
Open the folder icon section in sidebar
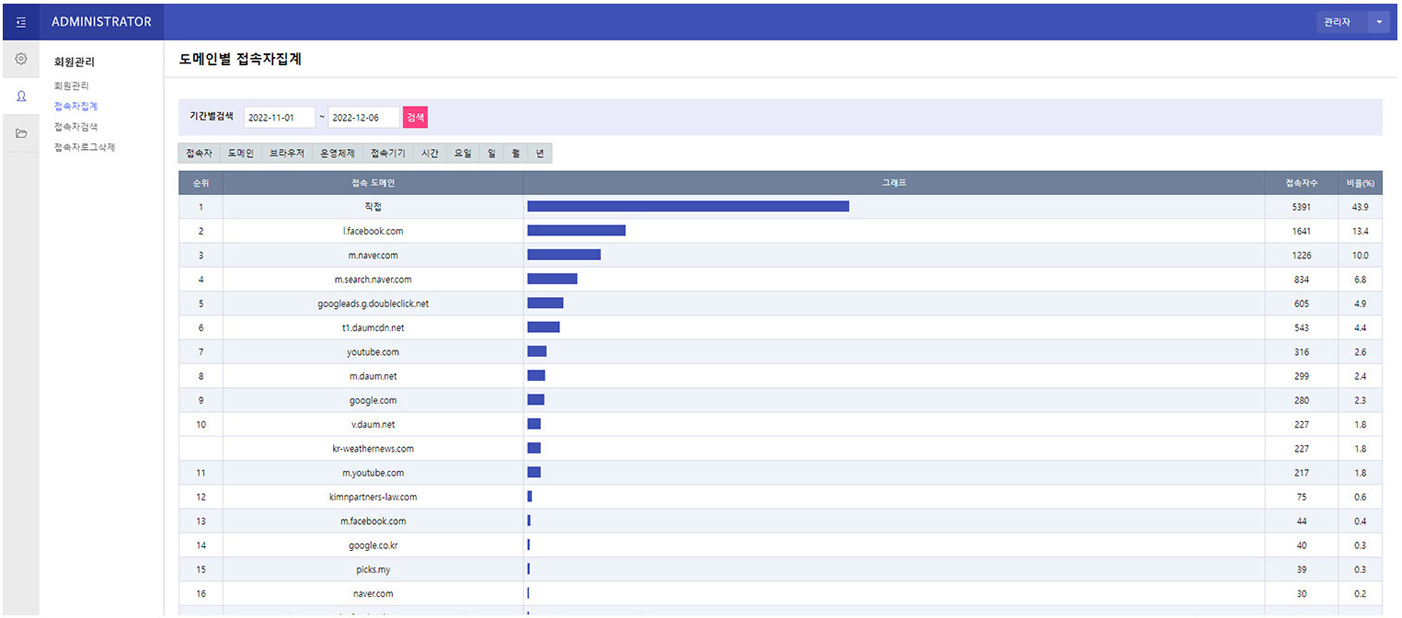pos(21,133)
